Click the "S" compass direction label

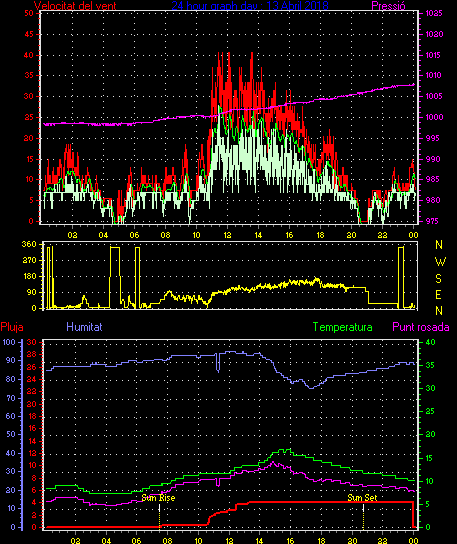439,279
